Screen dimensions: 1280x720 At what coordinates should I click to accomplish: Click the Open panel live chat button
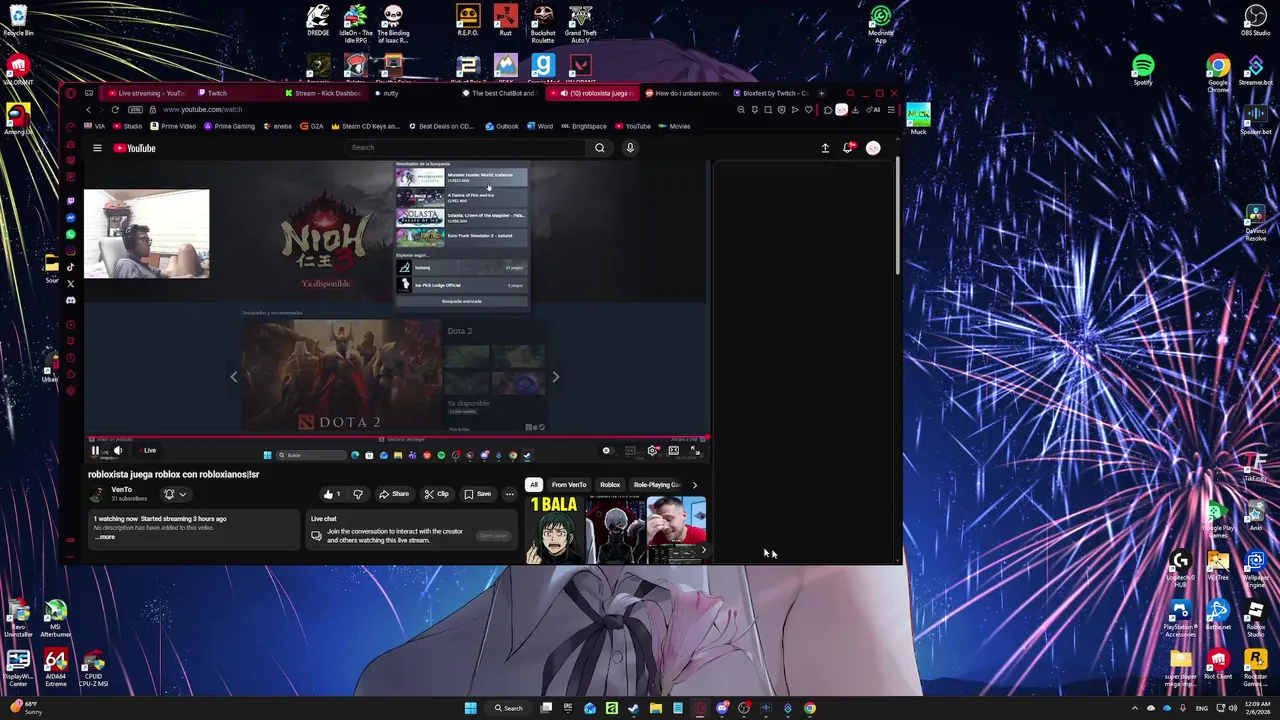tap(494, 535)
